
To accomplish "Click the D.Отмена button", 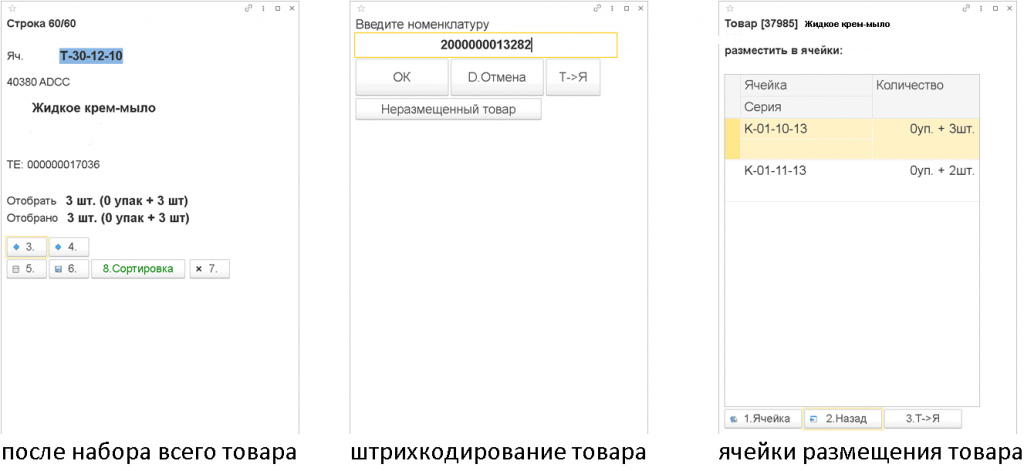I will tap(497, 77).
